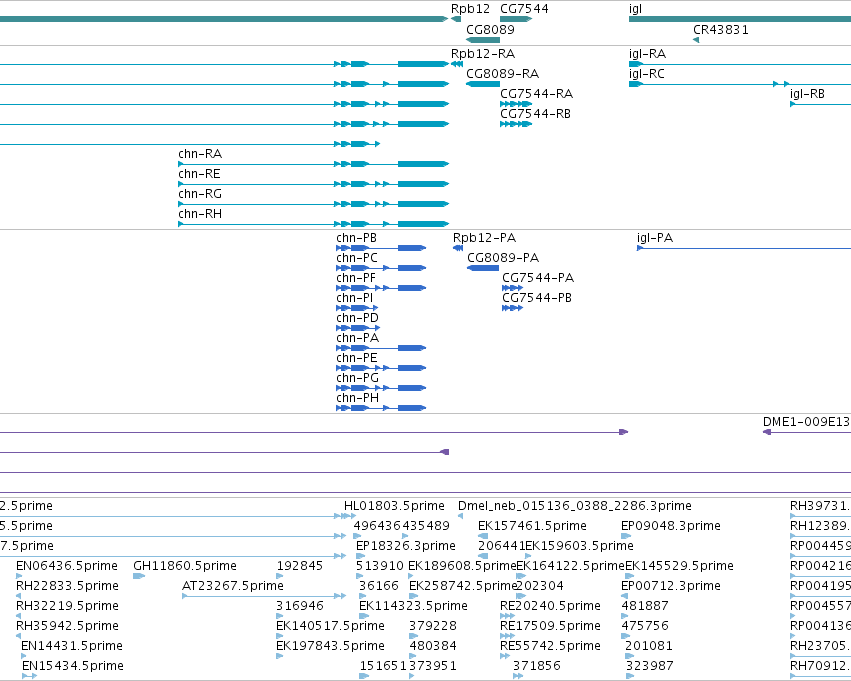Click the chn-PG protein label
851x681 pixels.
[357, 378]
